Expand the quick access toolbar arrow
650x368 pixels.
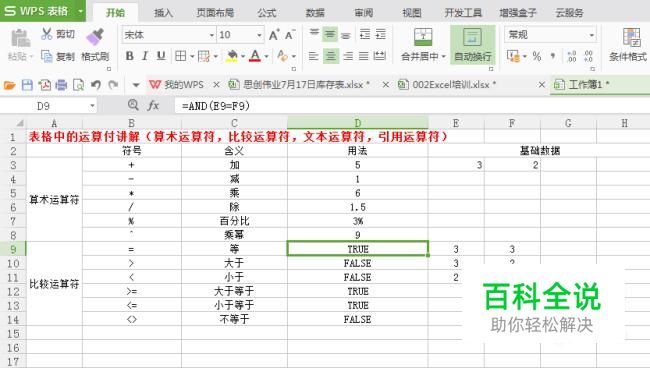[x=136, y=85]
